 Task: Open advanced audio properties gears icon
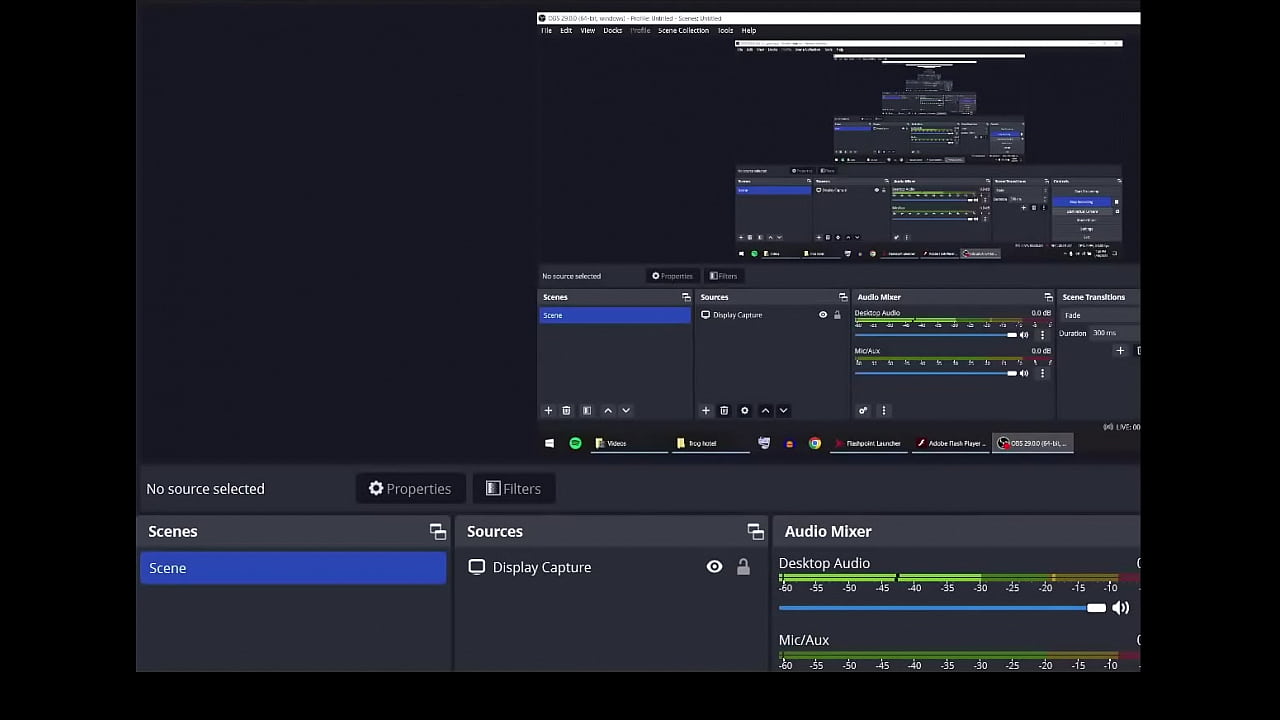pyautogui.click(x=863, y=411)
